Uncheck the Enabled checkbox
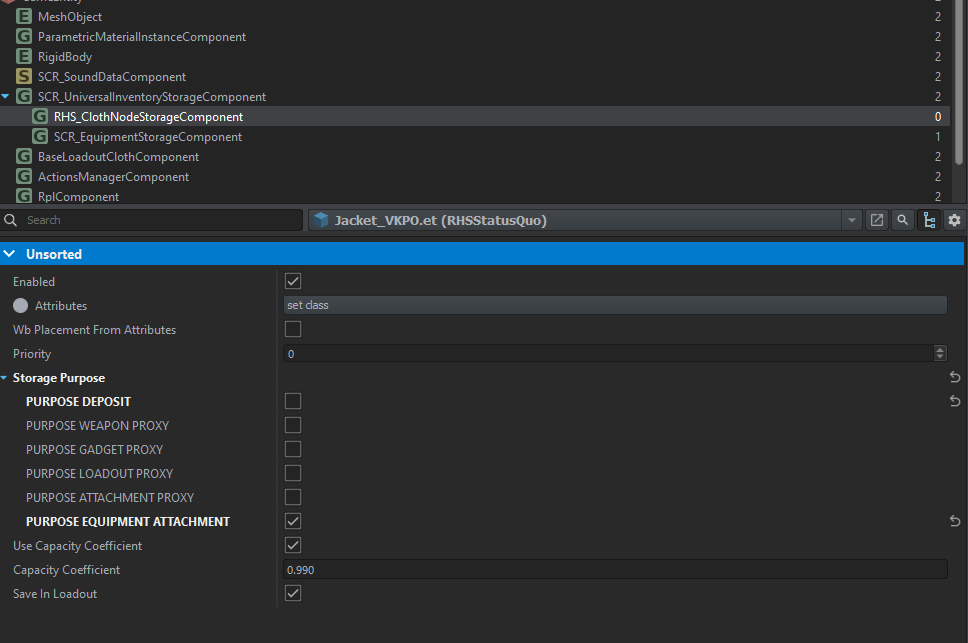This screenshot has width=968, height=643. (x=293, y=282)
